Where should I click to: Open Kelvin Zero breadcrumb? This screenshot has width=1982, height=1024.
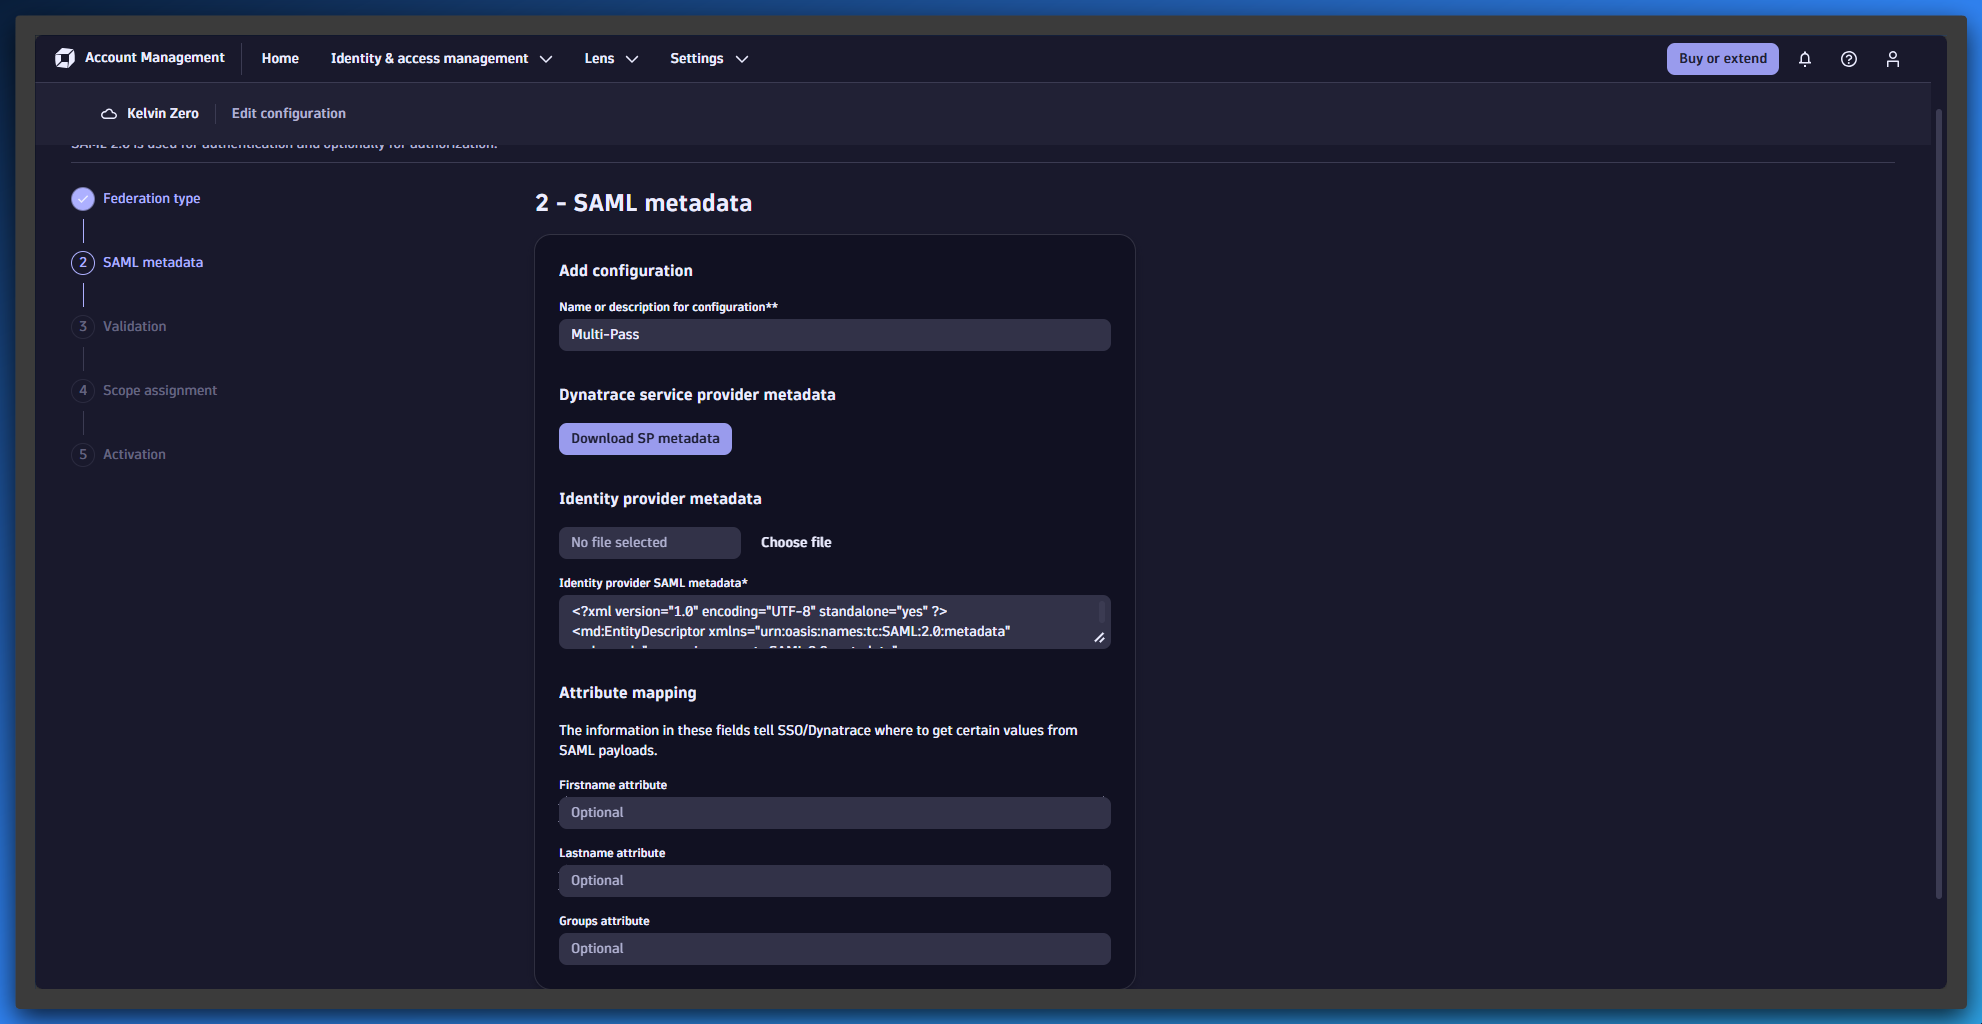162,114
